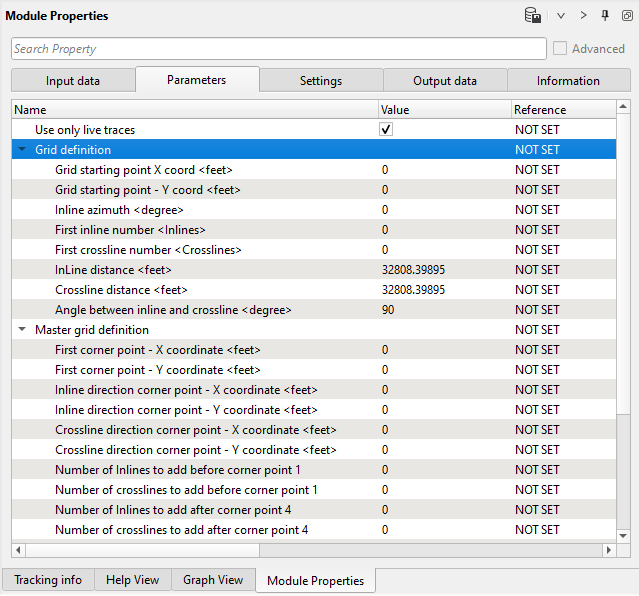
Task: Pin the Module Properties panel
Action: coord(605,16)
